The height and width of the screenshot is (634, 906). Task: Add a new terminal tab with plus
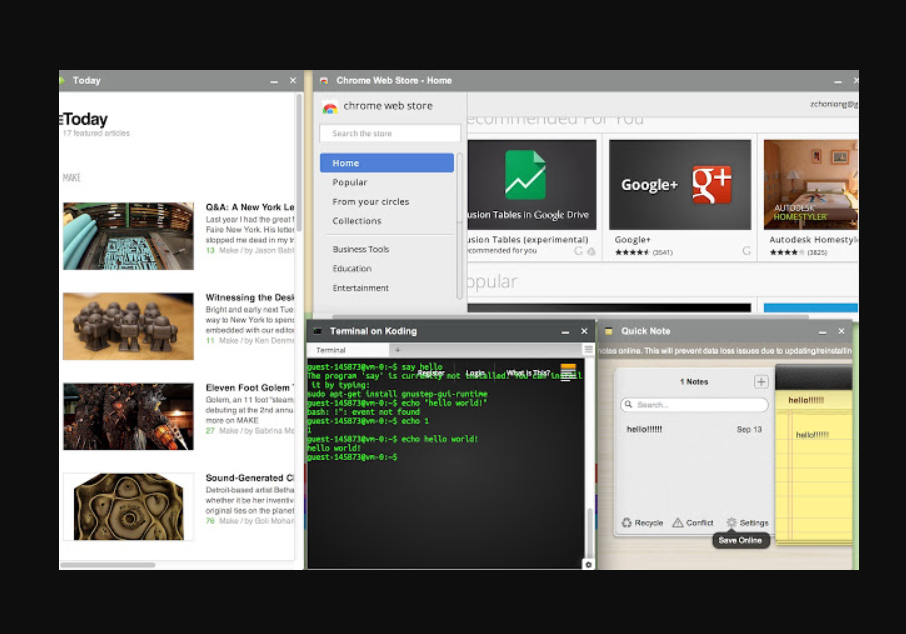point(398,350)
